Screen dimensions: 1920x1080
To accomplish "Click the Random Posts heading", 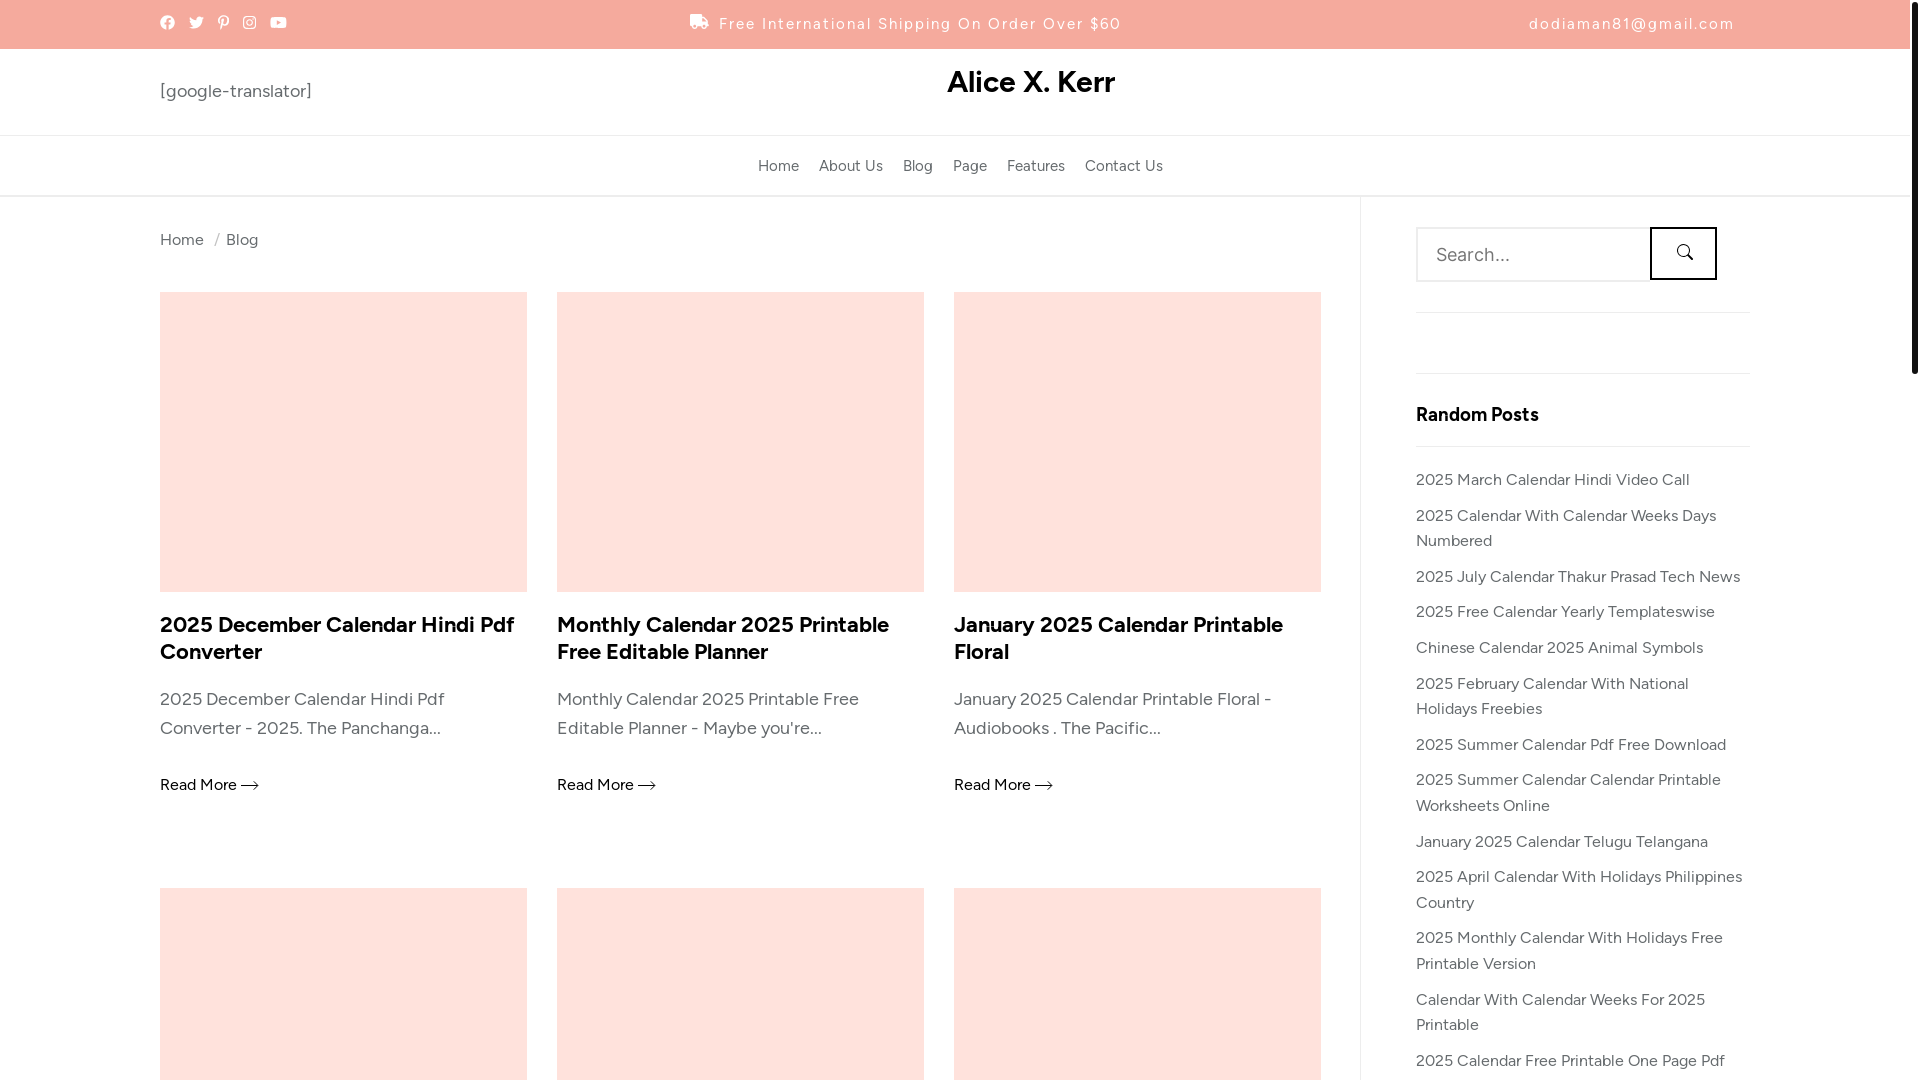I will (1477, 414).
